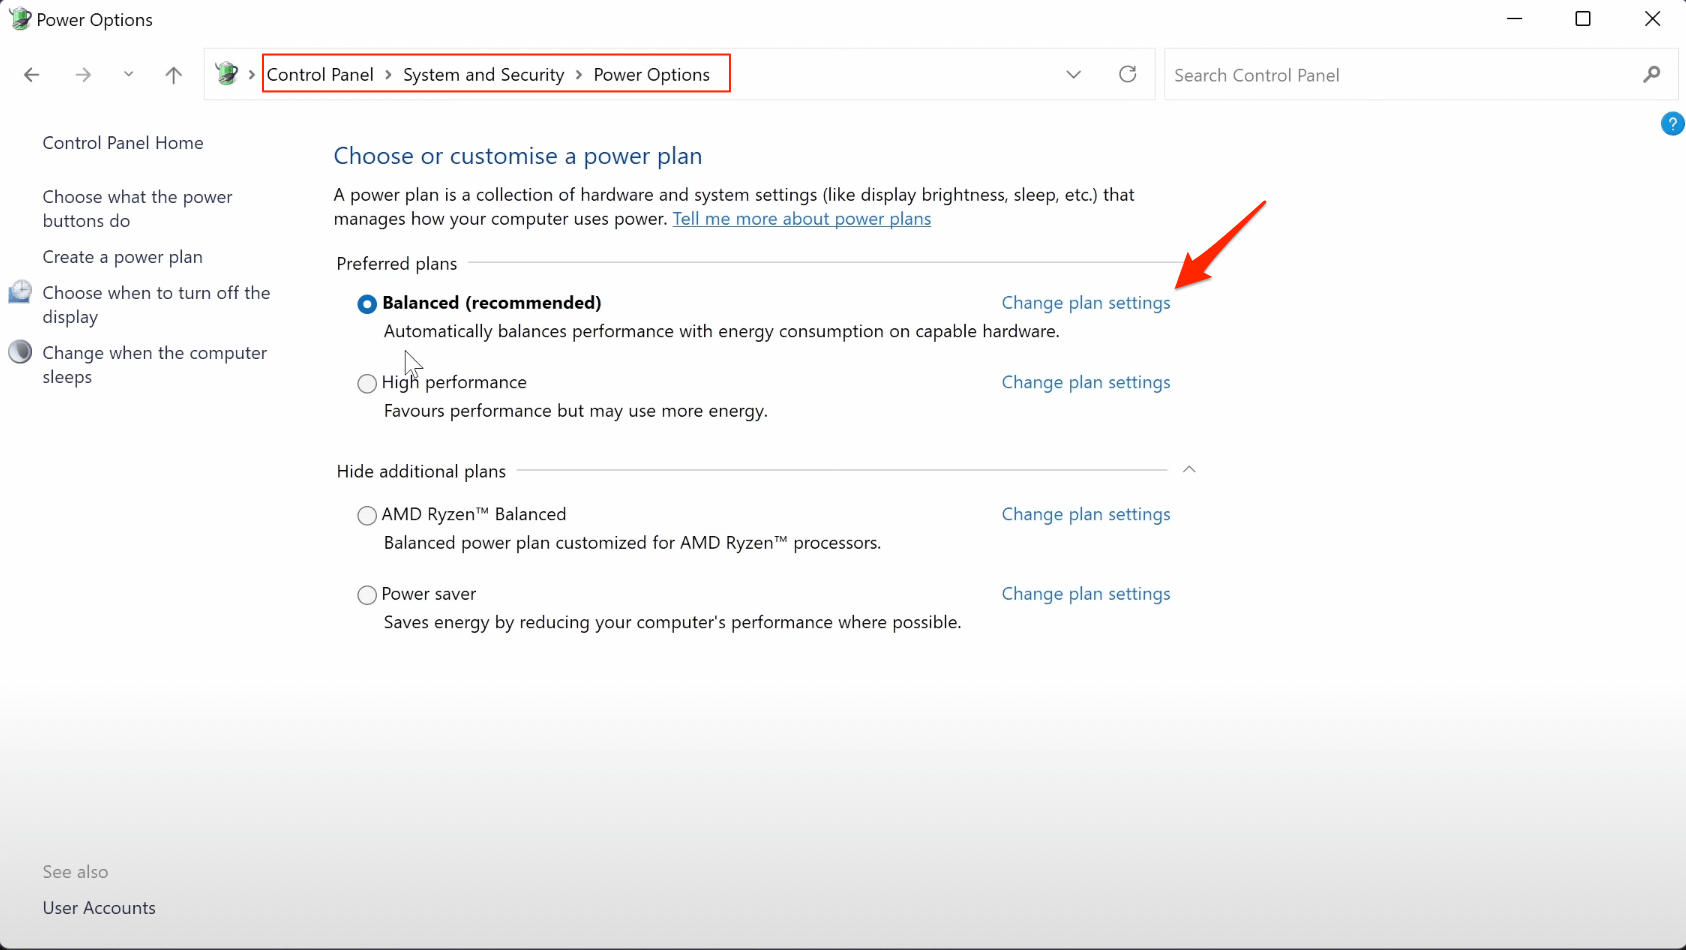Expand the address bar history dropdown
Screen dimensions: 1686x950
1073,75
